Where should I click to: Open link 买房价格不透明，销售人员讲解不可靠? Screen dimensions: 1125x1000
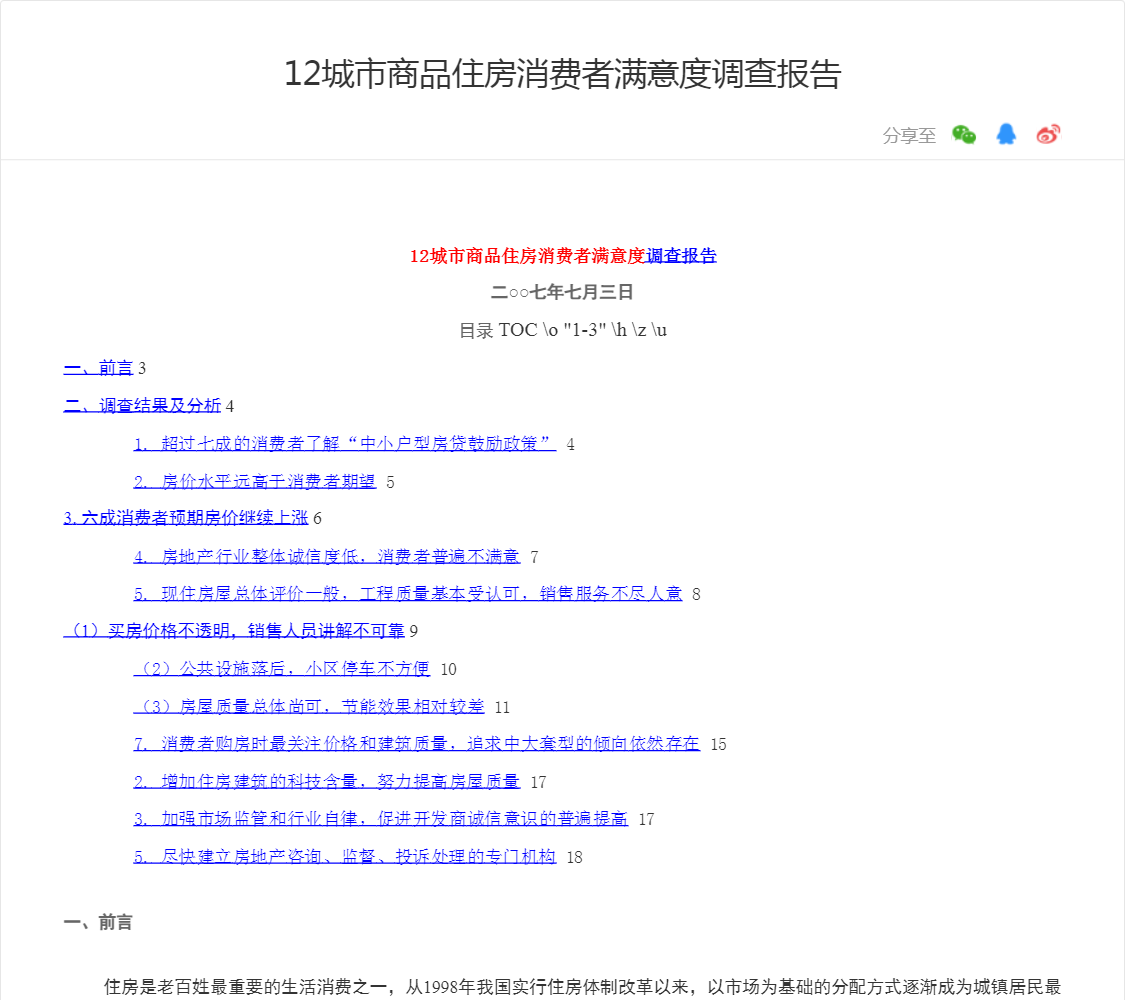click(x=234, y=631)
